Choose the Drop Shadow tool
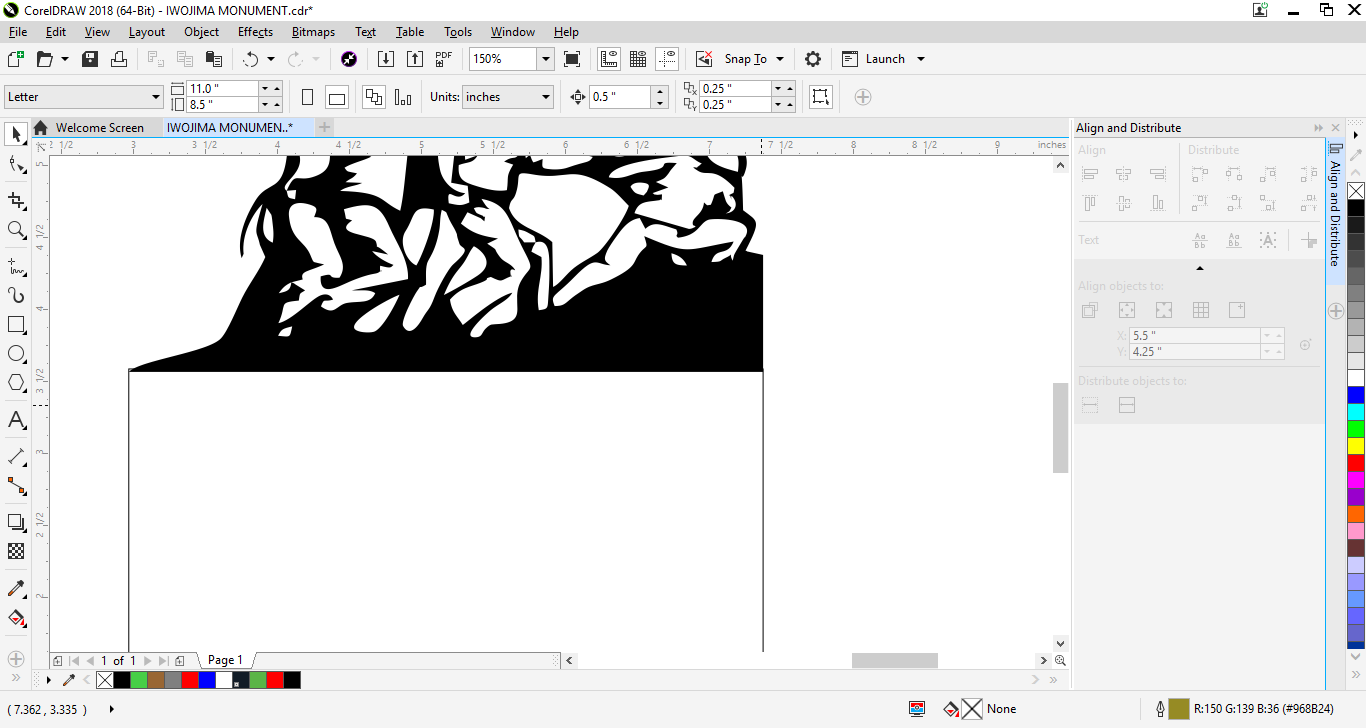 click(17, 522)
